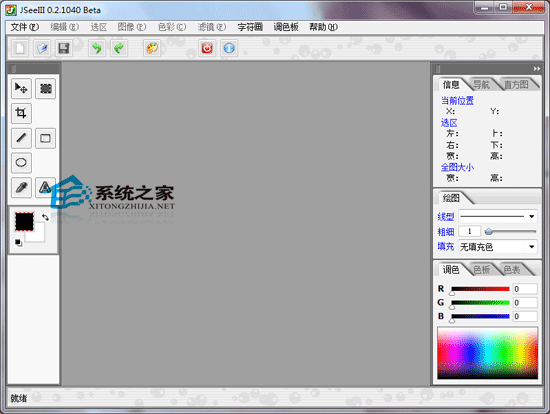Click the JSeeIII title bar app icon
Image resolution: width=550 pixels, height=414 pixels.
(x=11, y=10)
